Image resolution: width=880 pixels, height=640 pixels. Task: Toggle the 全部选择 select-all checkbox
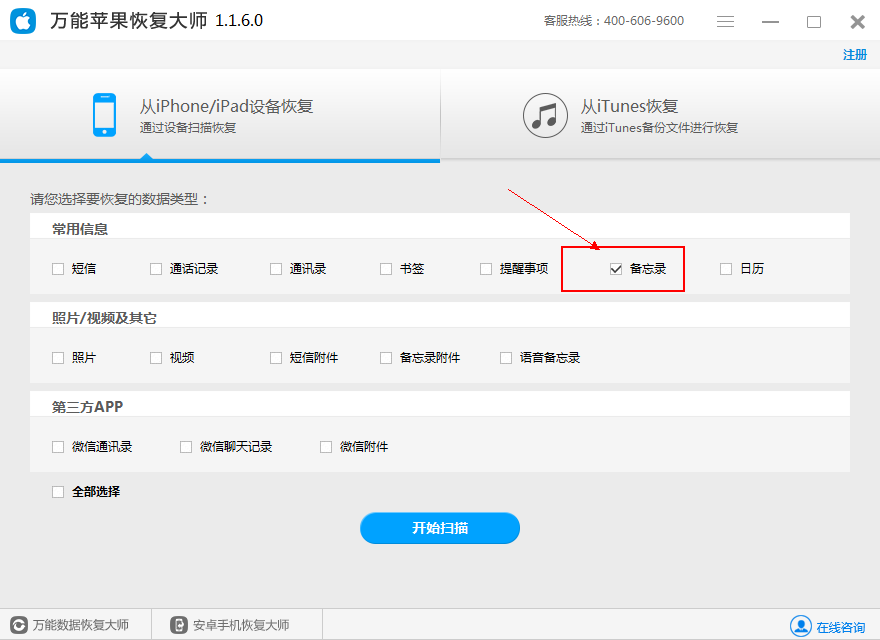click(58, 492)
